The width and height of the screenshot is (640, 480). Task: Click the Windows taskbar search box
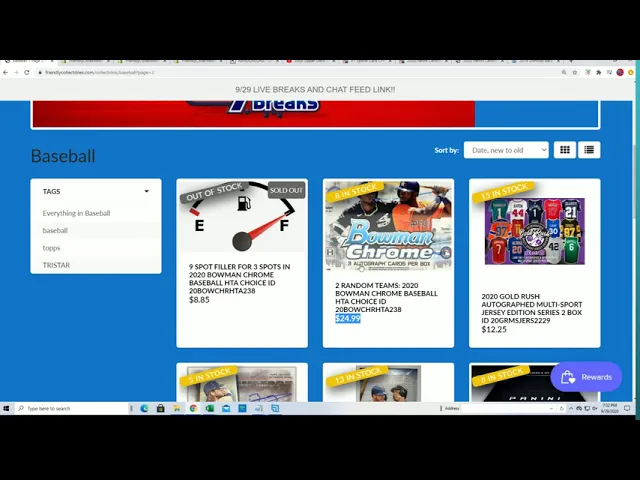(71, 408)
